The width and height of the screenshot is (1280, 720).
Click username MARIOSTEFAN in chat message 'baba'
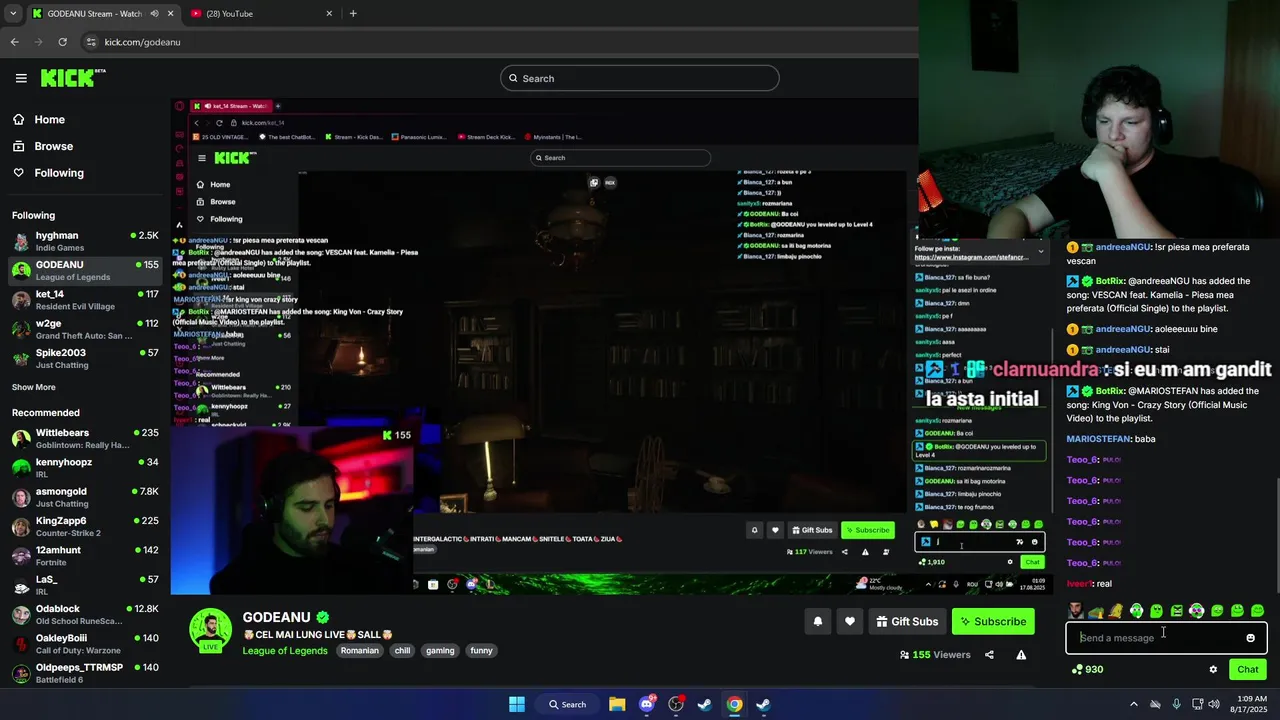[x=1099, y=439]
